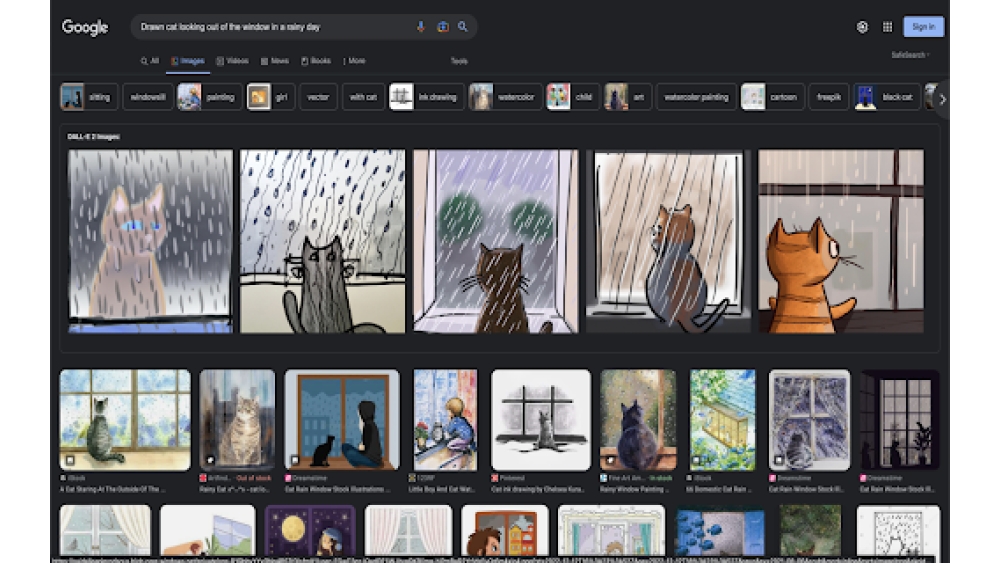This screenshot has width=1000, height=563.
Task: Open green watercolor window garden thumbnail
Action: coord(722,420)
